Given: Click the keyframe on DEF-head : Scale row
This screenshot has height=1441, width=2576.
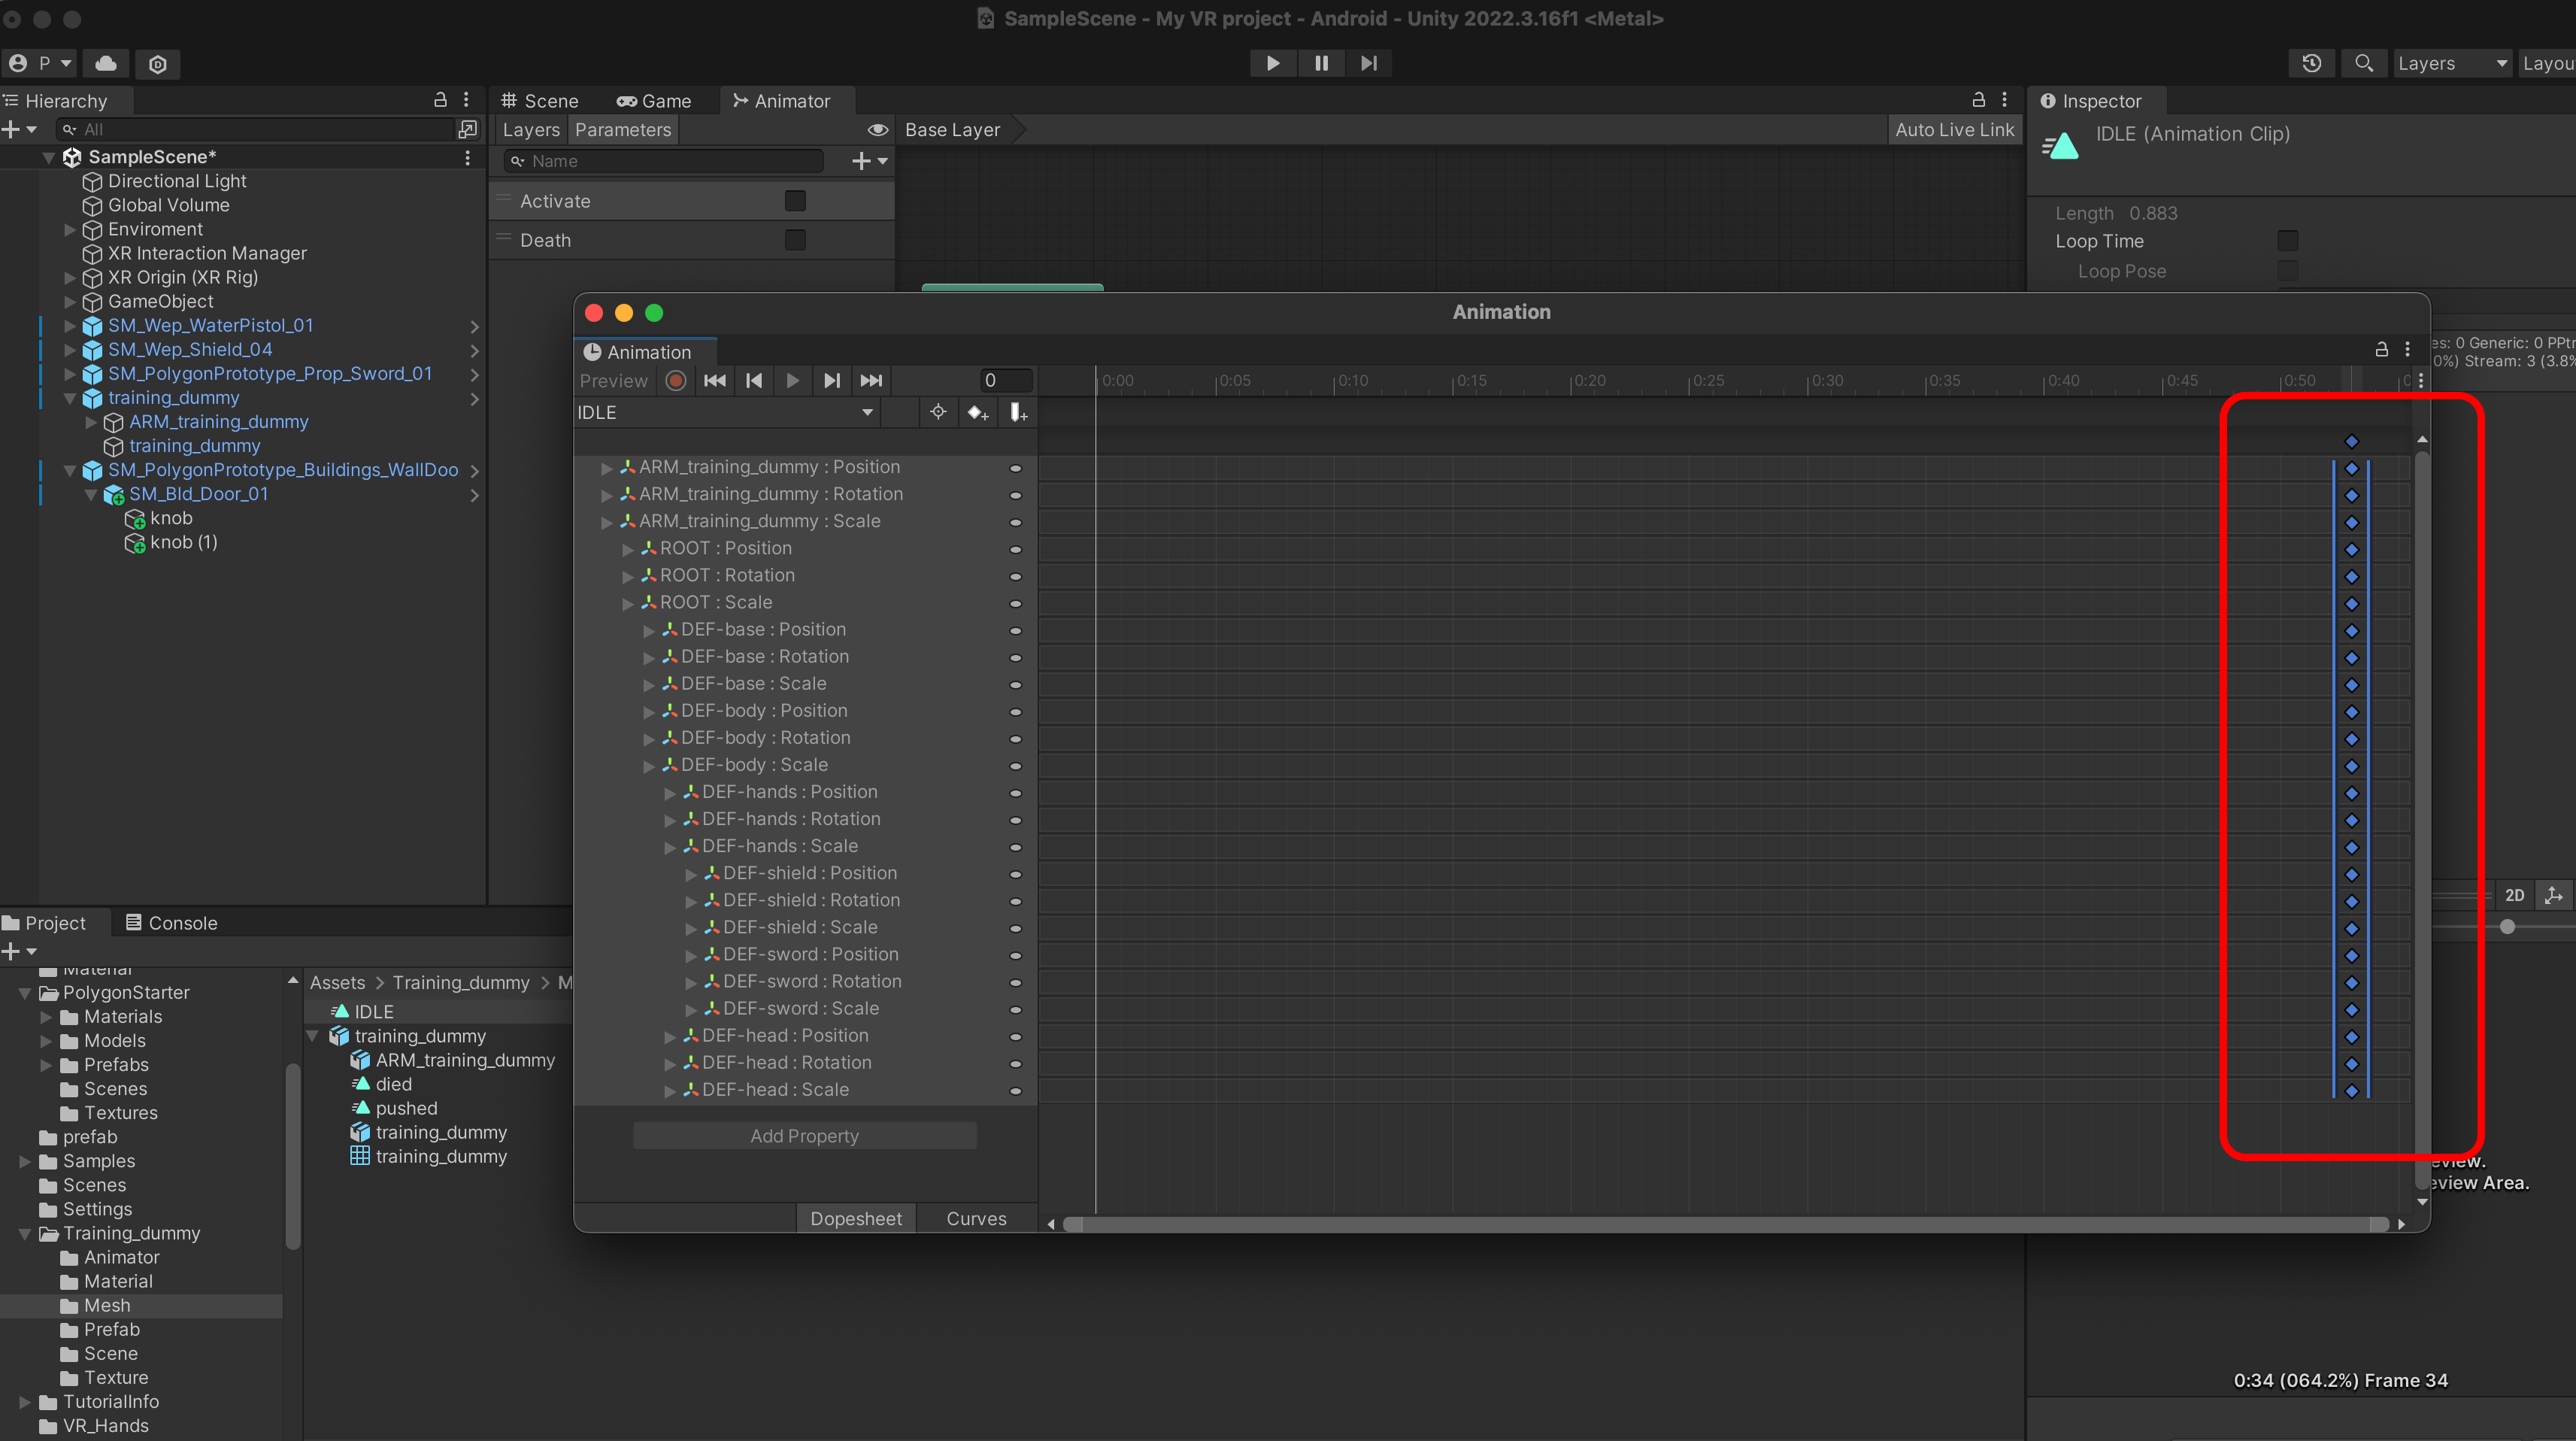Looking at the screenshot, I should coord(2352,1091).
